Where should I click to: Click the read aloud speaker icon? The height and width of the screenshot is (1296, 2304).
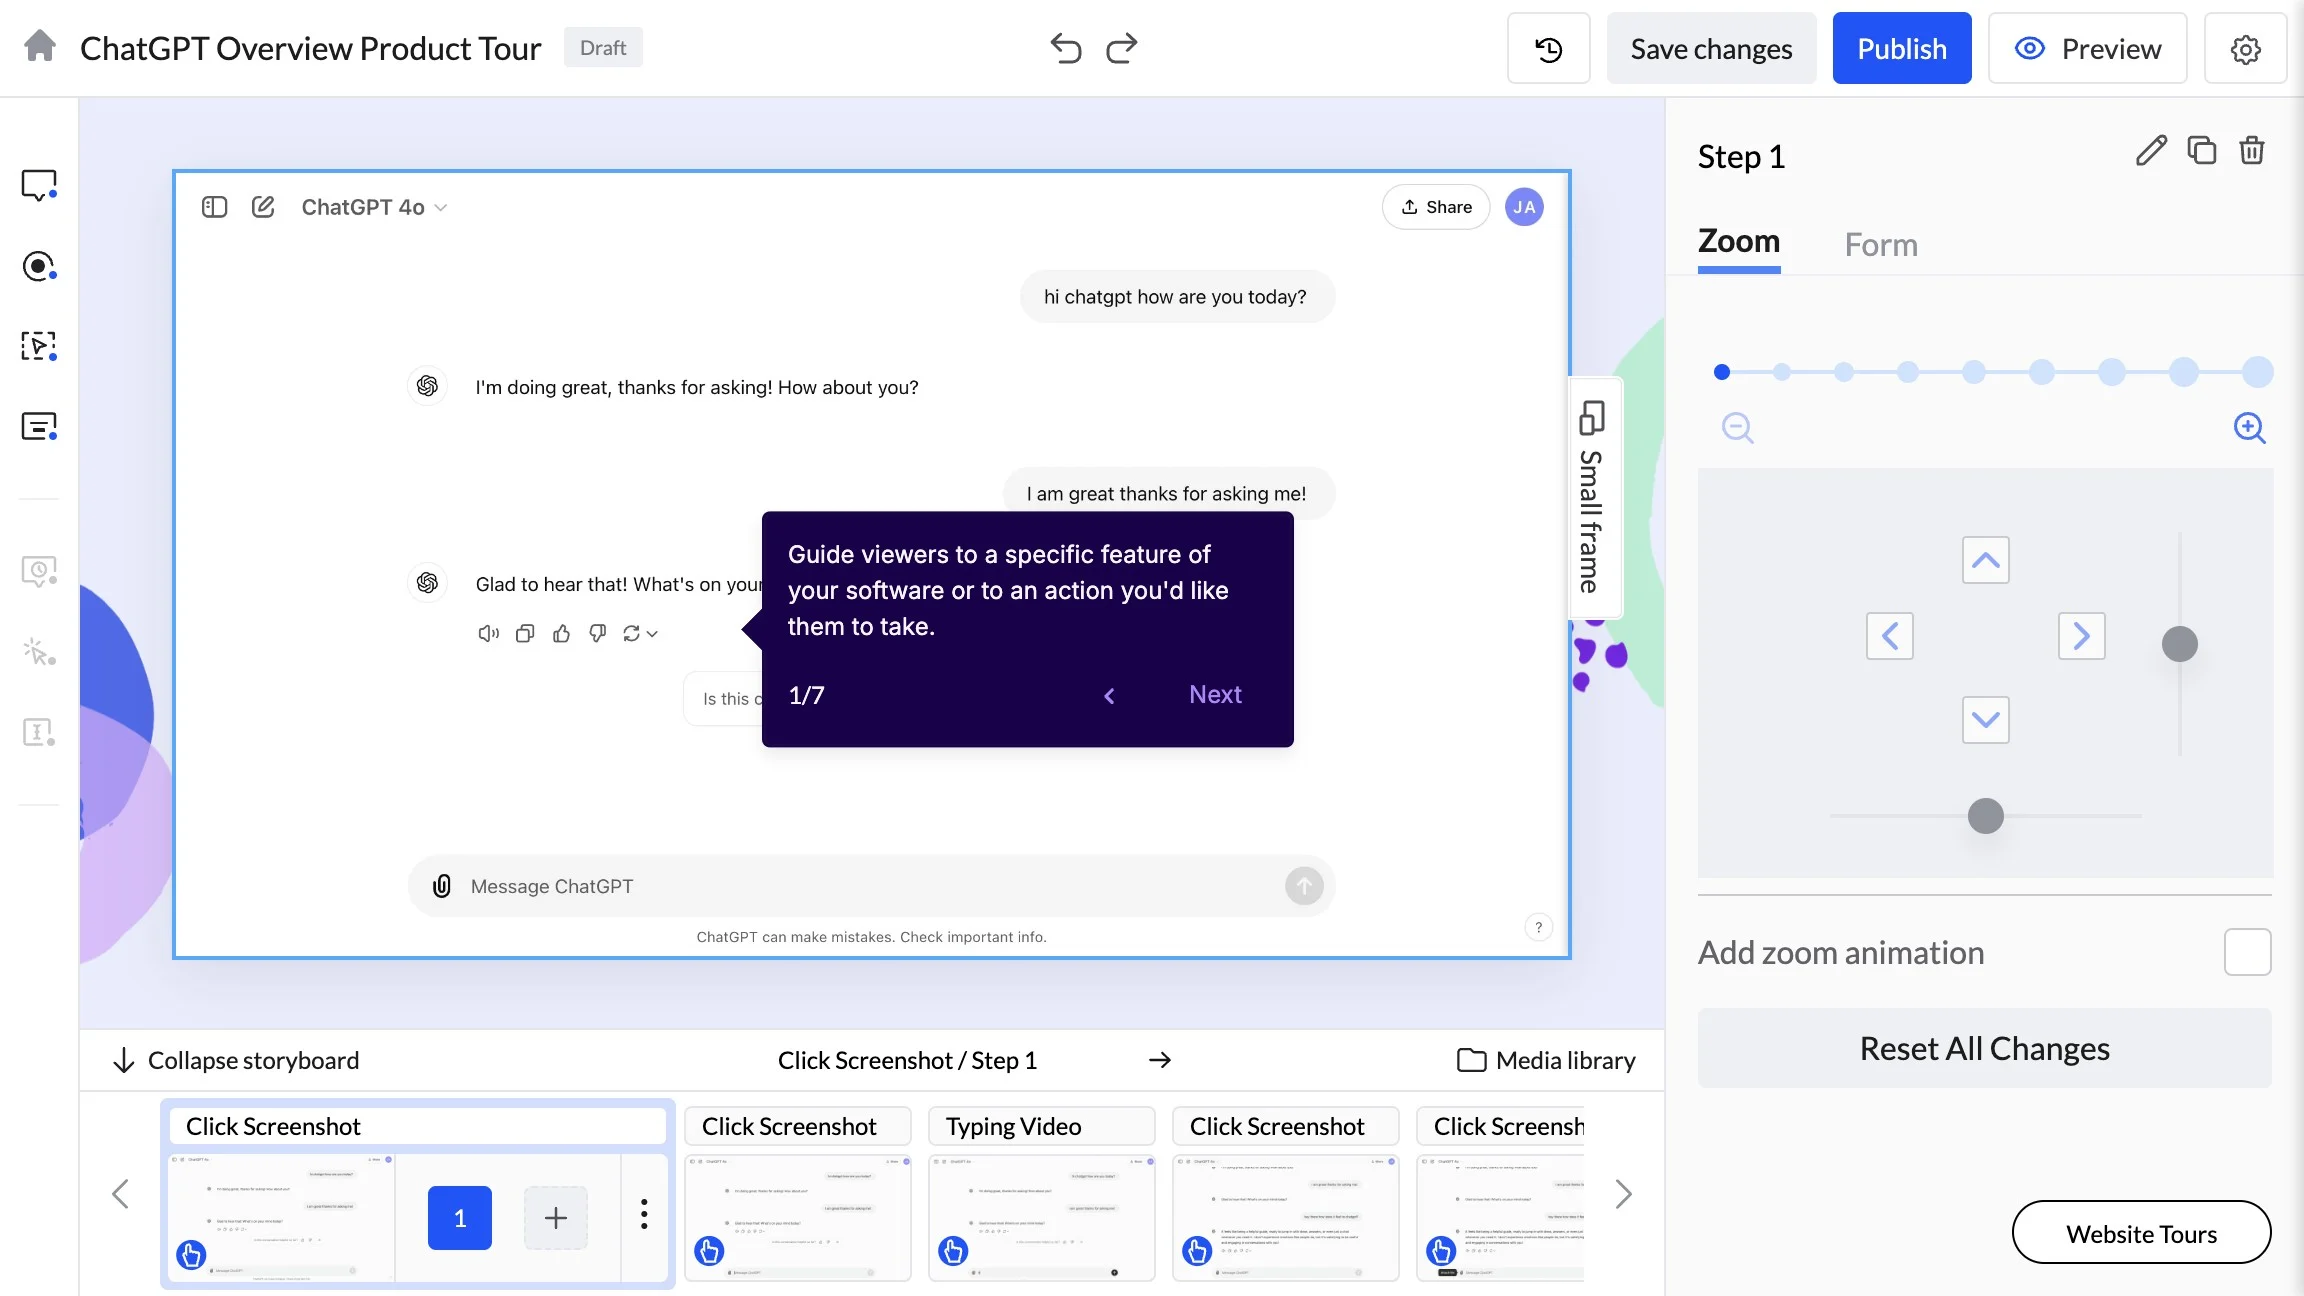pos(488,633)
